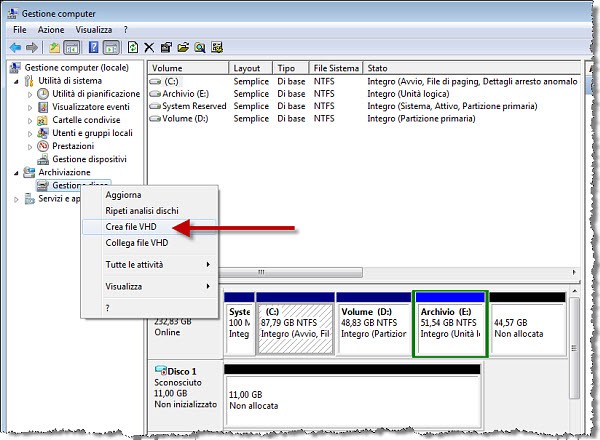Select Gestione dispositivi in the tree
The height and width of the screenshot is (440, 600).
point(89,159)
